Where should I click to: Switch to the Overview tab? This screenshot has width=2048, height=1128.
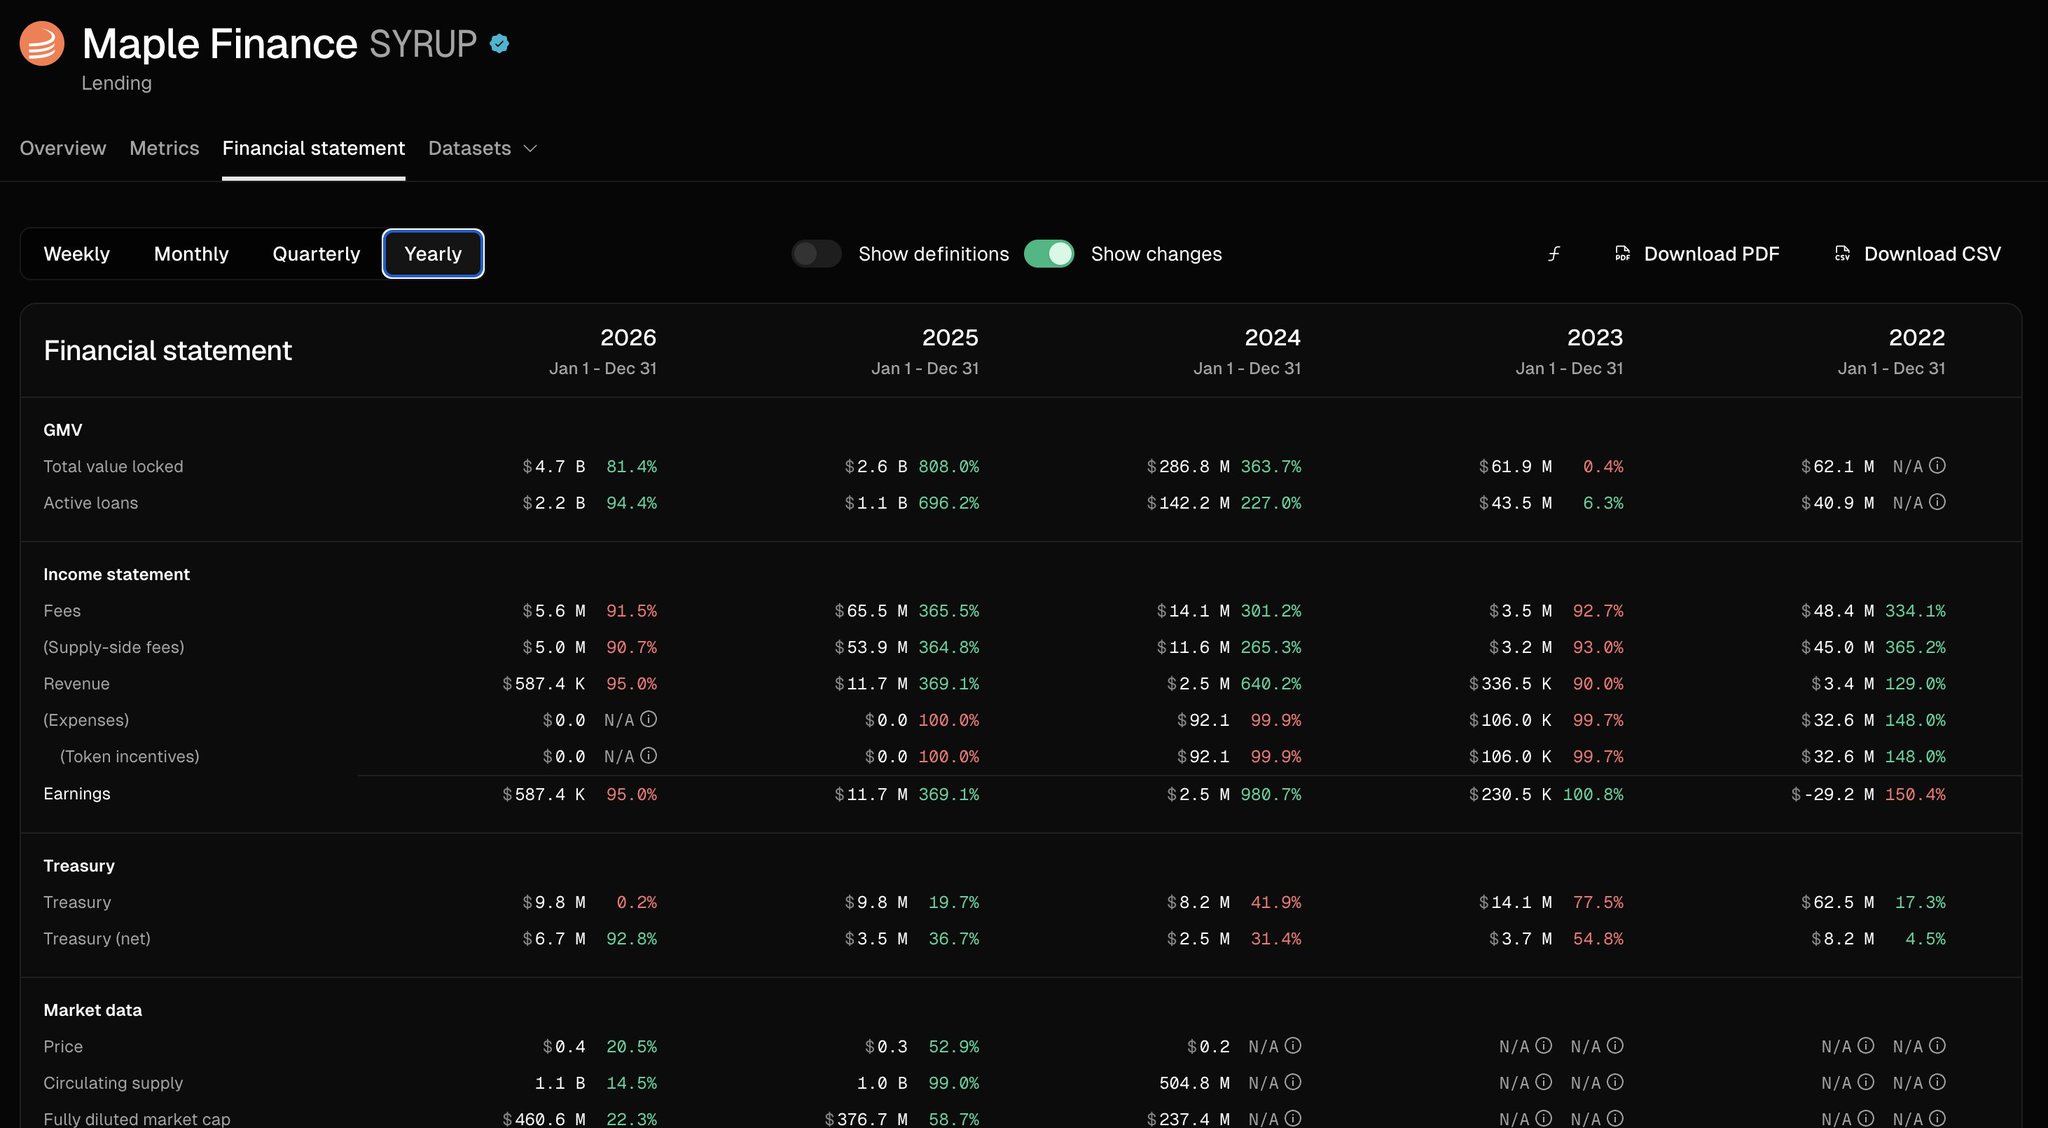(63, 149)
